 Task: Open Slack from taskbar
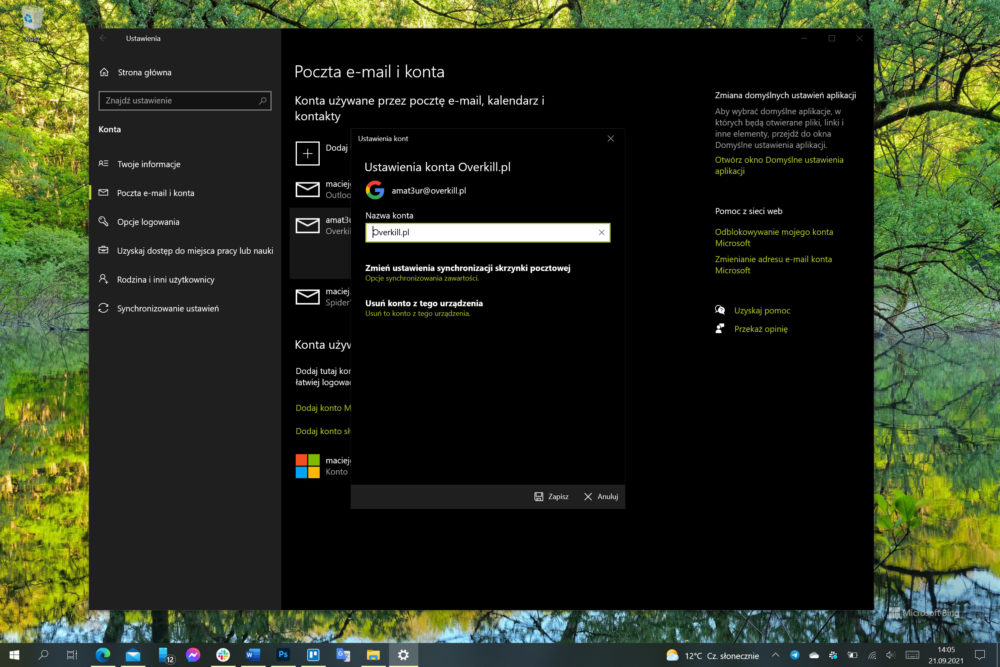pyautogui.click(x=223, y=655)
